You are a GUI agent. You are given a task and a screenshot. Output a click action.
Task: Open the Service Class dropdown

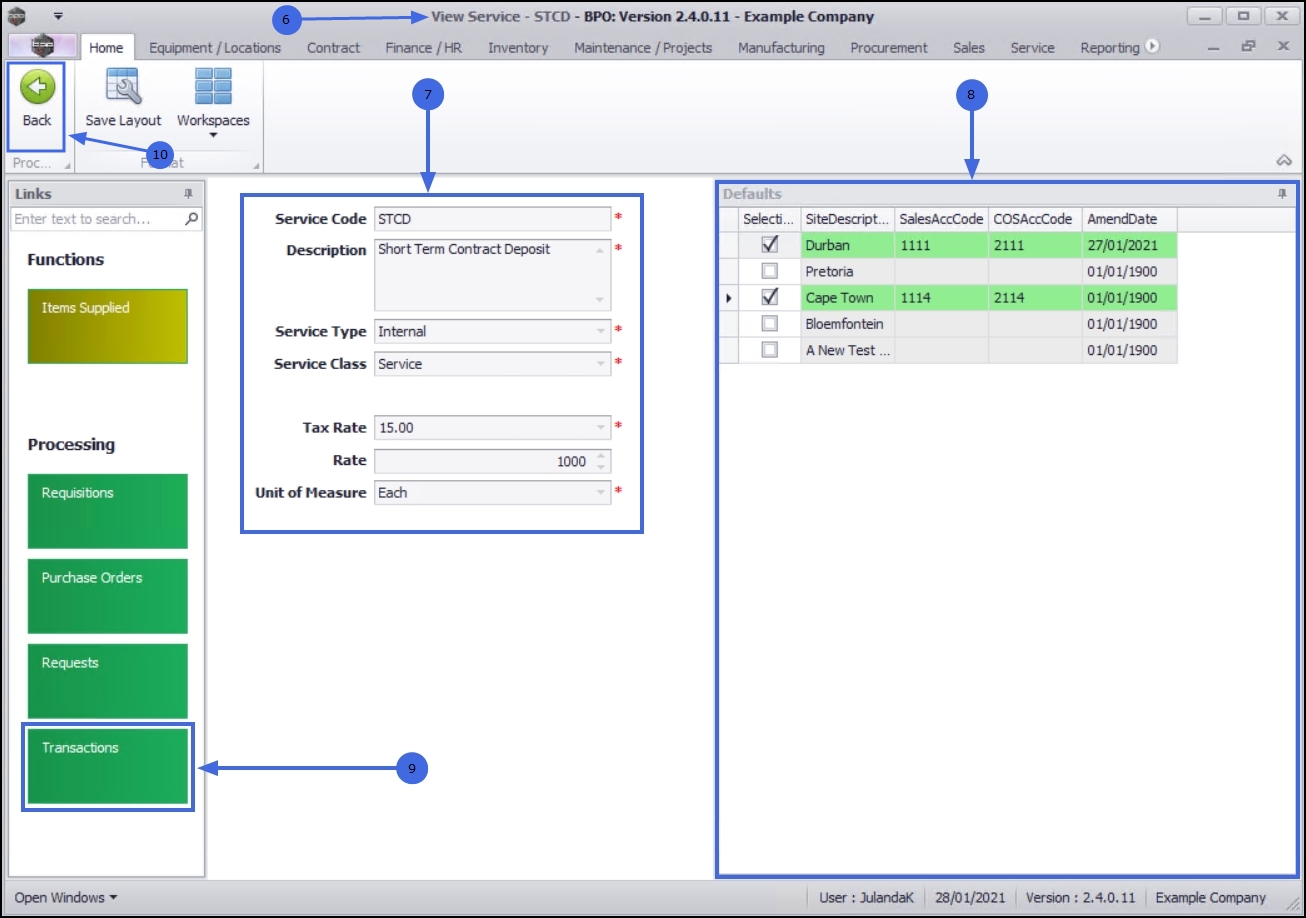(601, 364)
